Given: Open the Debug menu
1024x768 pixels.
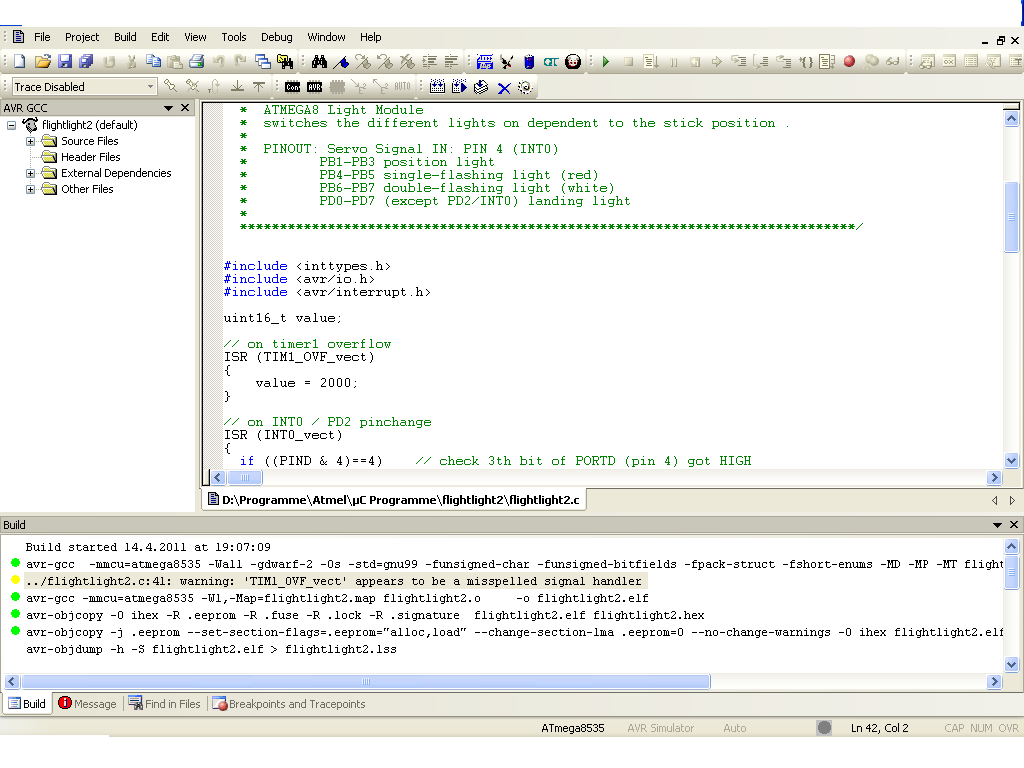Looking at the screenshot, I should point(277,37).
